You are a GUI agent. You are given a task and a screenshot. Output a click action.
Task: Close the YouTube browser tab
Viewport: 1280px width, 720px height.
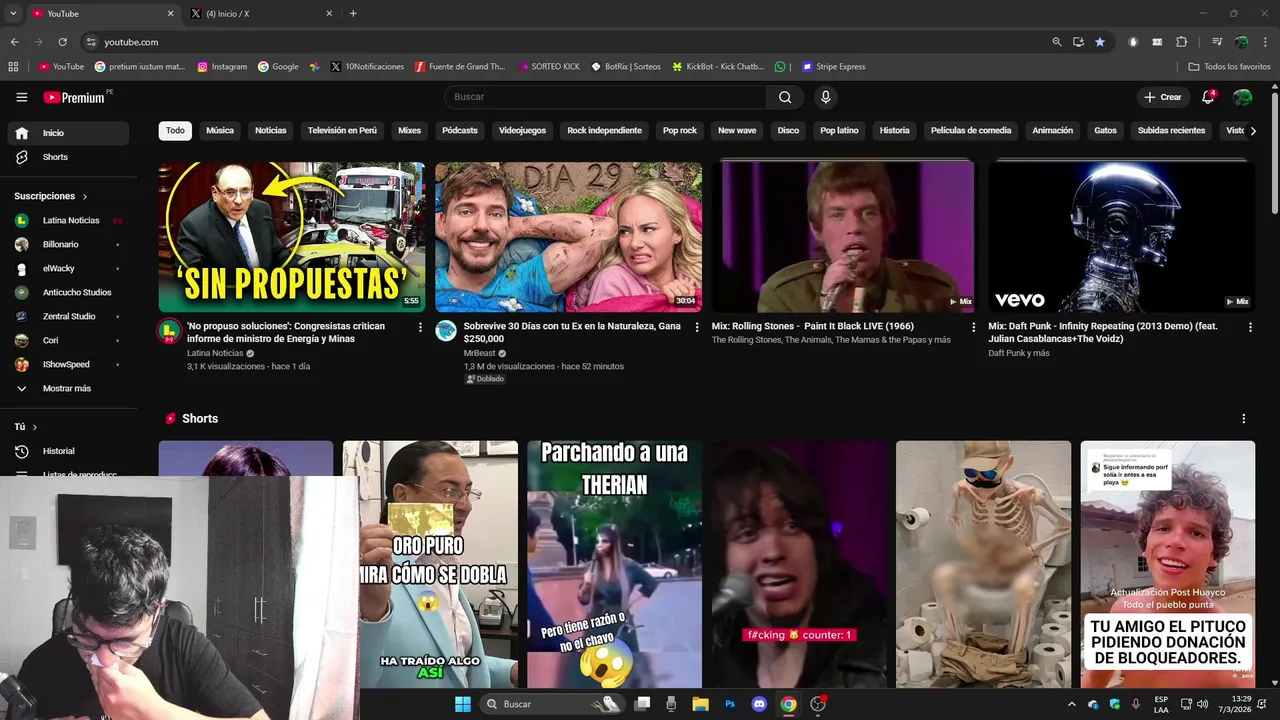point(170,14)
